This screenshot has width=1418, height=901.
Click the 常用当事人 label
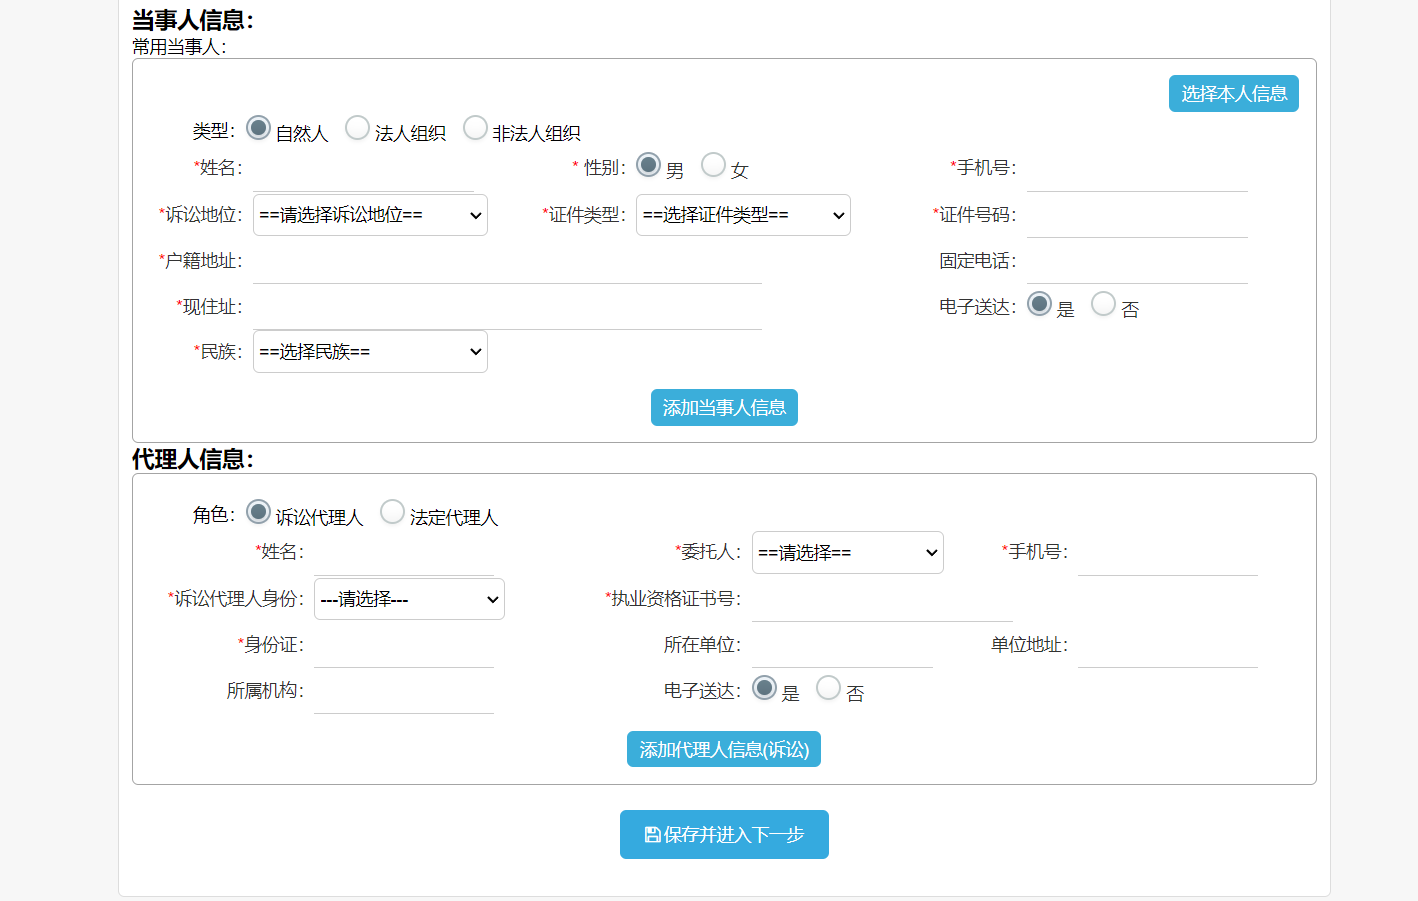180,47
